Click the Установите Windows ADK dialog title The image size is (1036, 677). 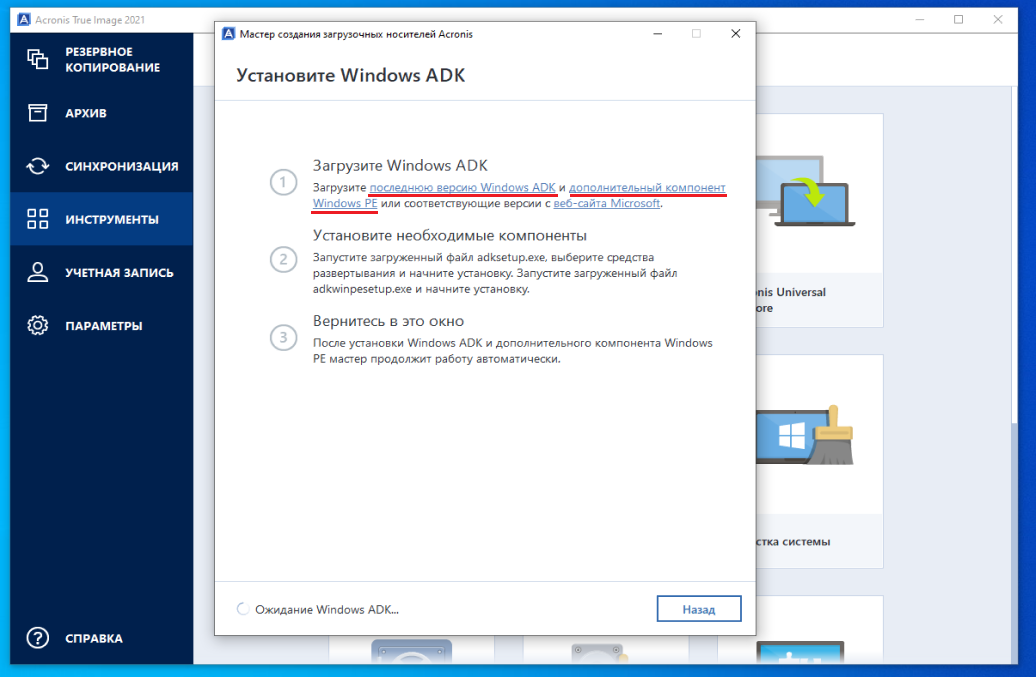click(x=351, y=75)
